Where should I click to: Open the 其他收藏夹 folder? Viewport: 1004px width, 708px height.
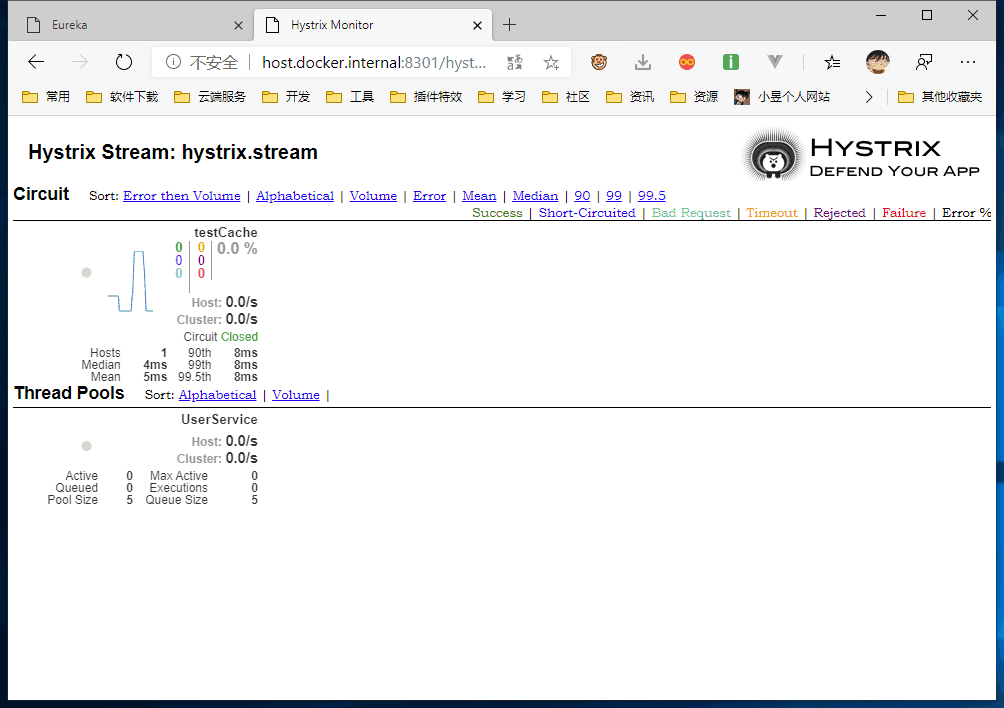coord(940,97)
